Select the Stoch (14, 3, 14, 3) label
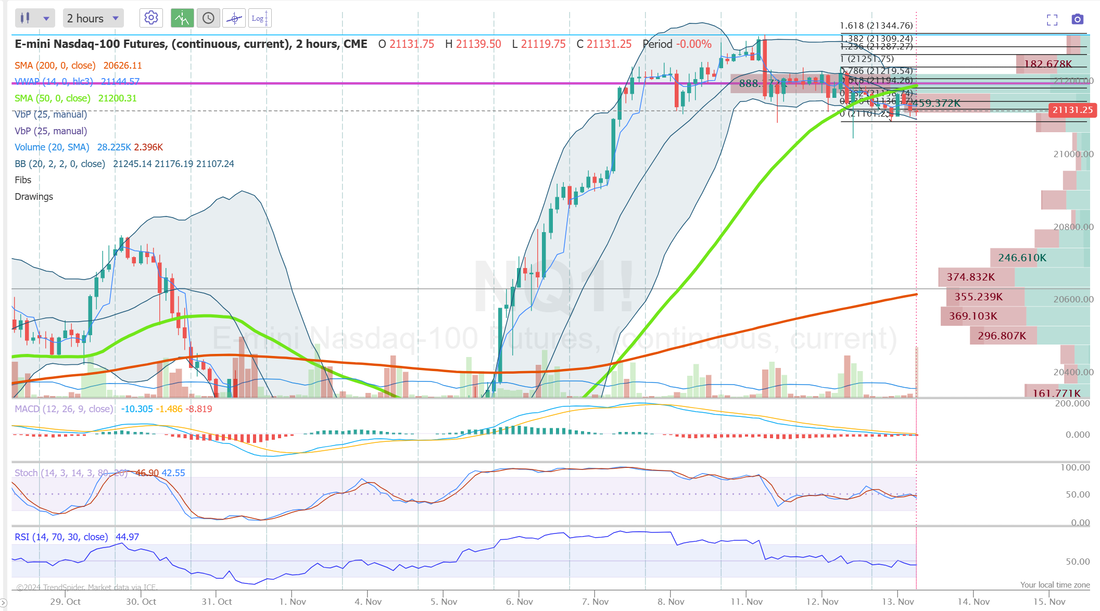 (71, 473)
